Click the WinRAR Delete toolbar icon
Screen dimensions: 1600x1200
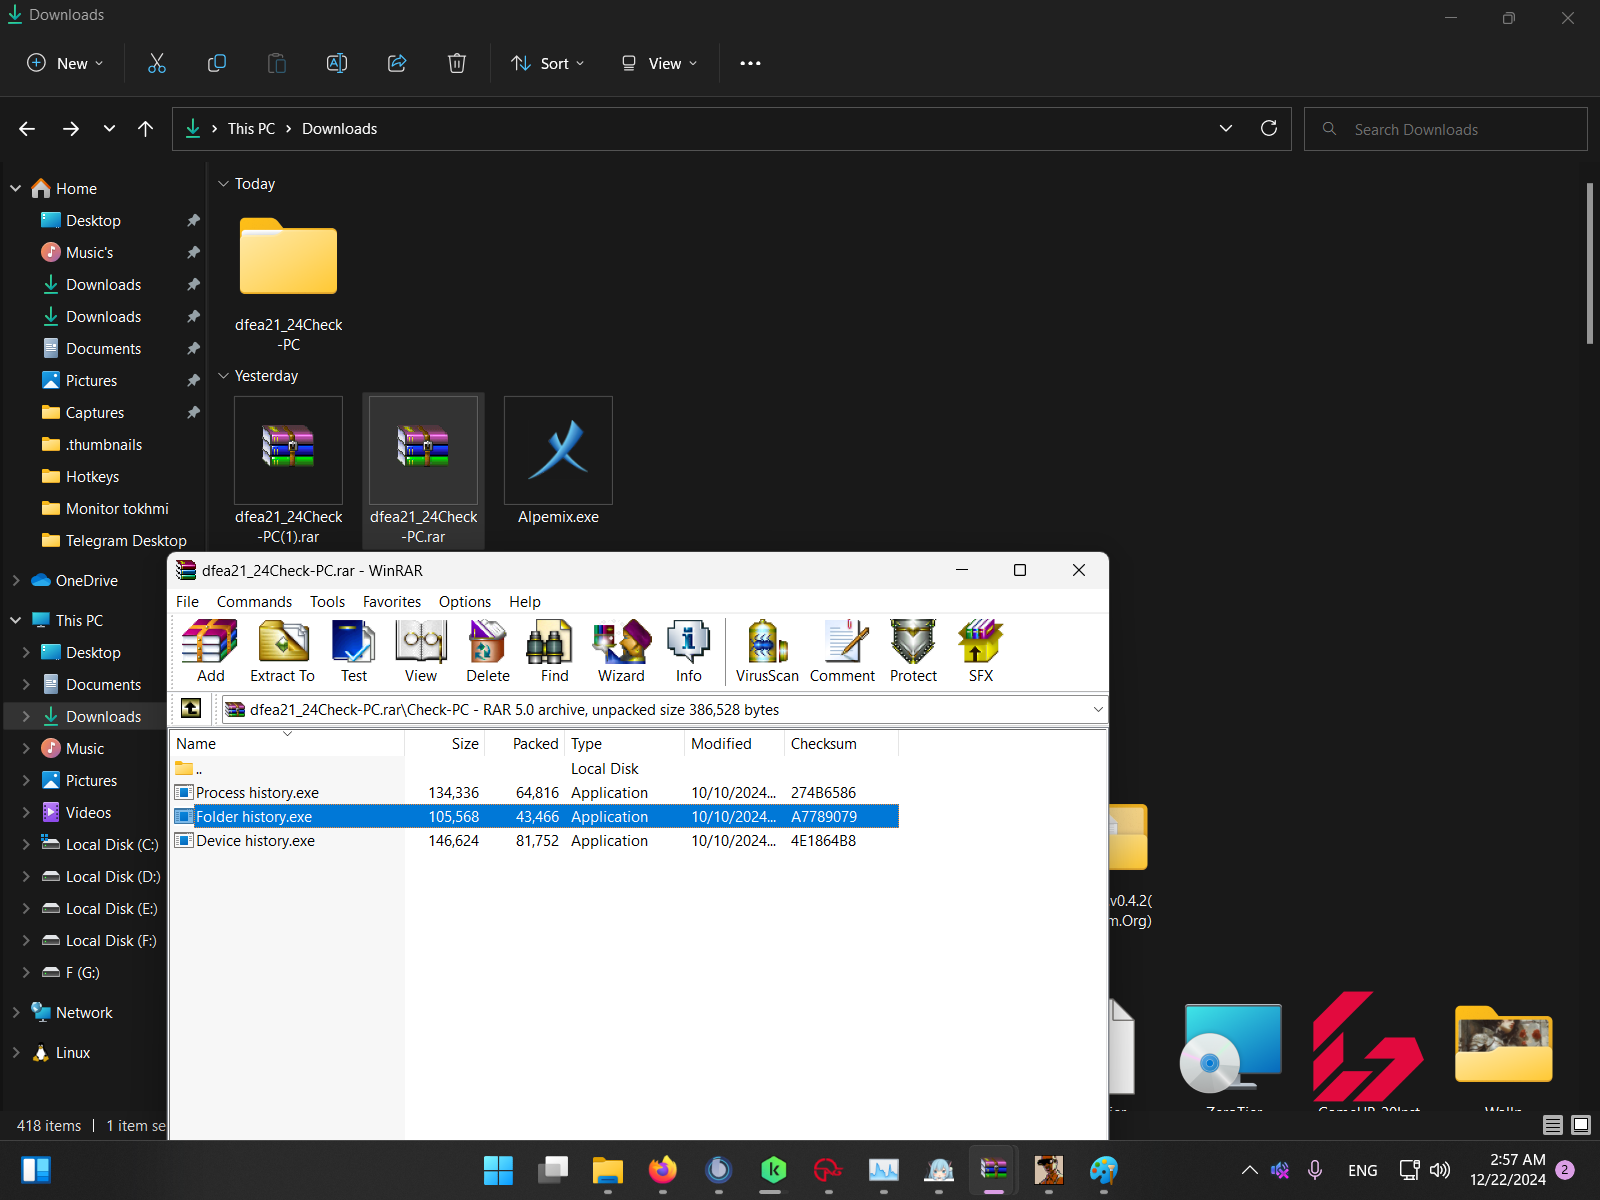tap(488, 651)
